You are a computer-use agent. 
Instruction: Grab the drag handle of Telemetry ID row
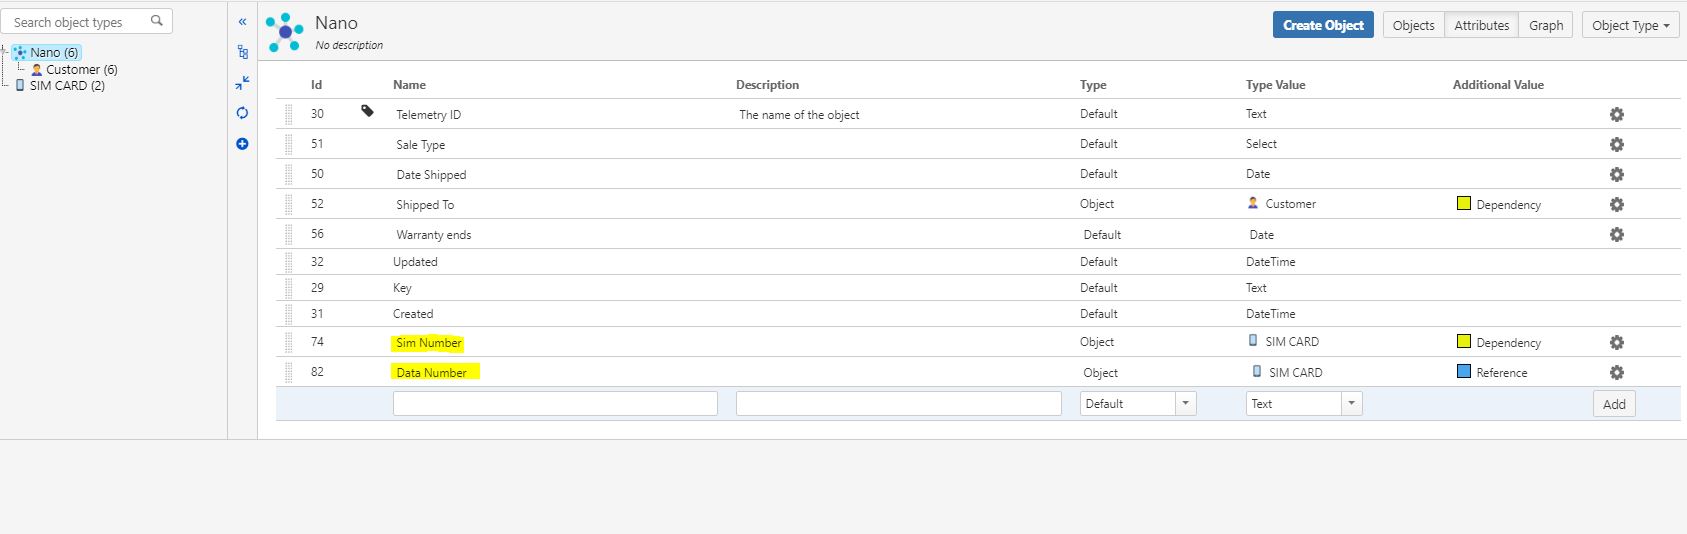click(289, 114)
